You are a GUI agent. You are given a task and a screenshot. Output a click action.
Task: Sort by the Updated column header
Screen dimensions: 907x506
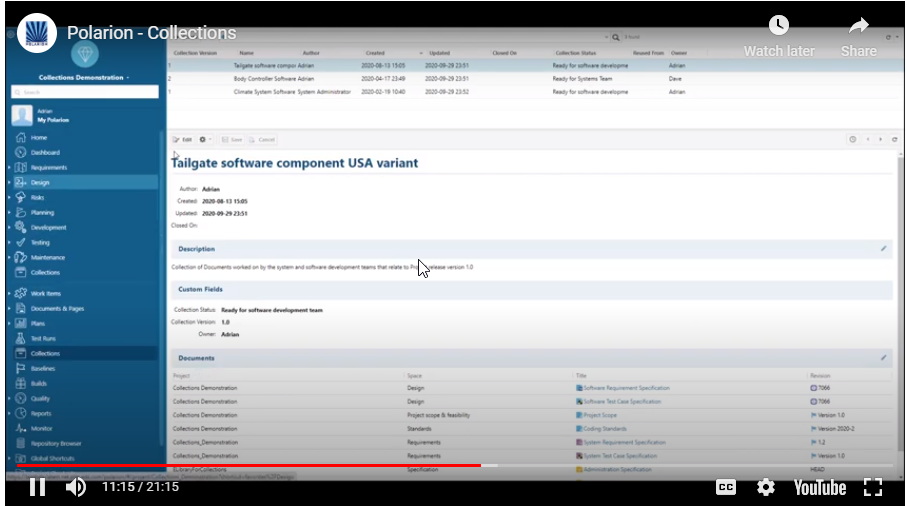(x=440, y=53)
